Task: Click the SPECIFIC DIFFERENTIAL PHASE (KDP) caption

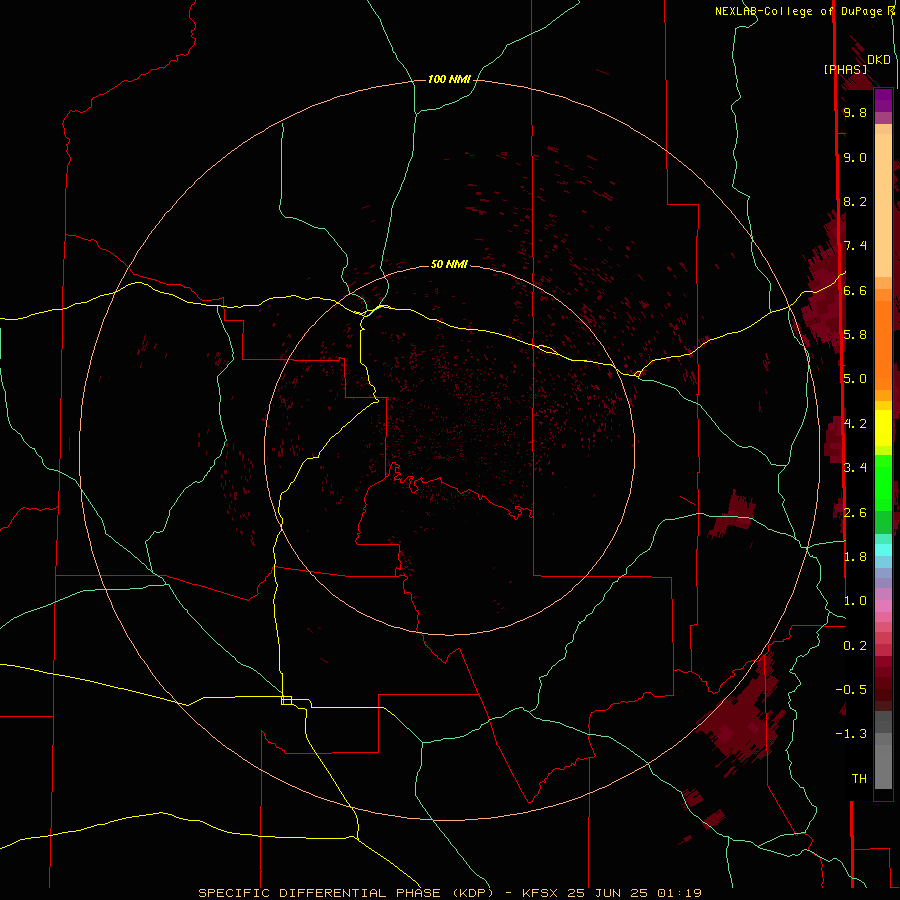Action: point(346,893)
